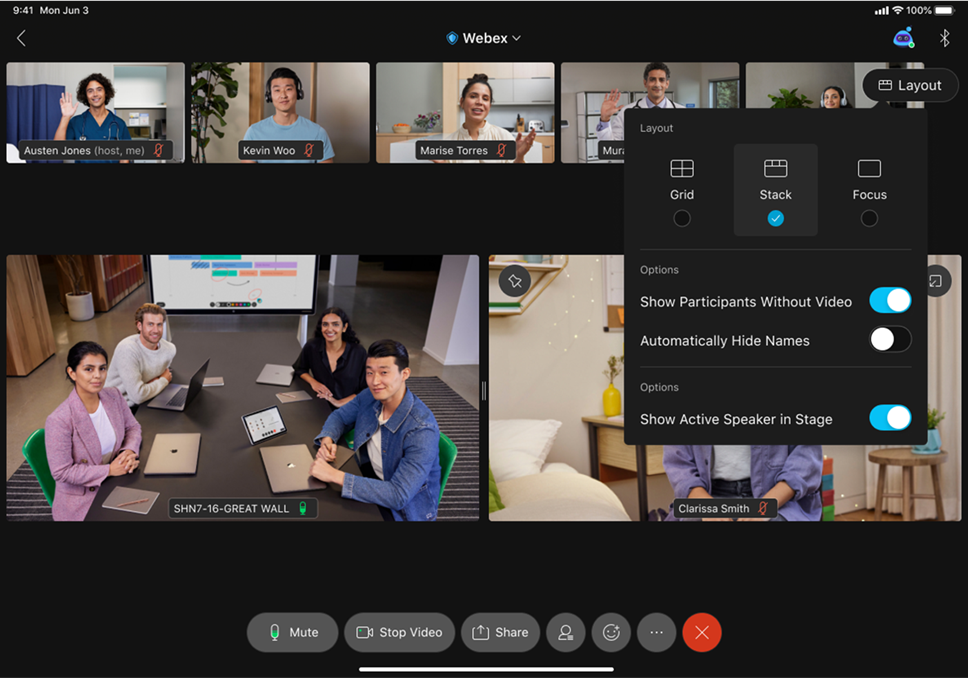Choose the Focus layout option
968x678 pixels.
coord(869,190)
